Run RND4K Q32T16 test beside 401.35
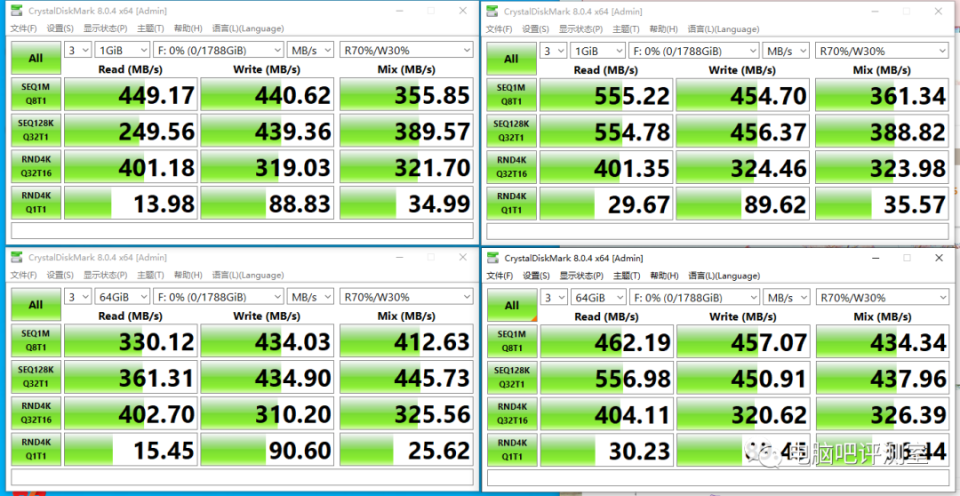This screenshot has height=496, width=960. tap(511, 167)
